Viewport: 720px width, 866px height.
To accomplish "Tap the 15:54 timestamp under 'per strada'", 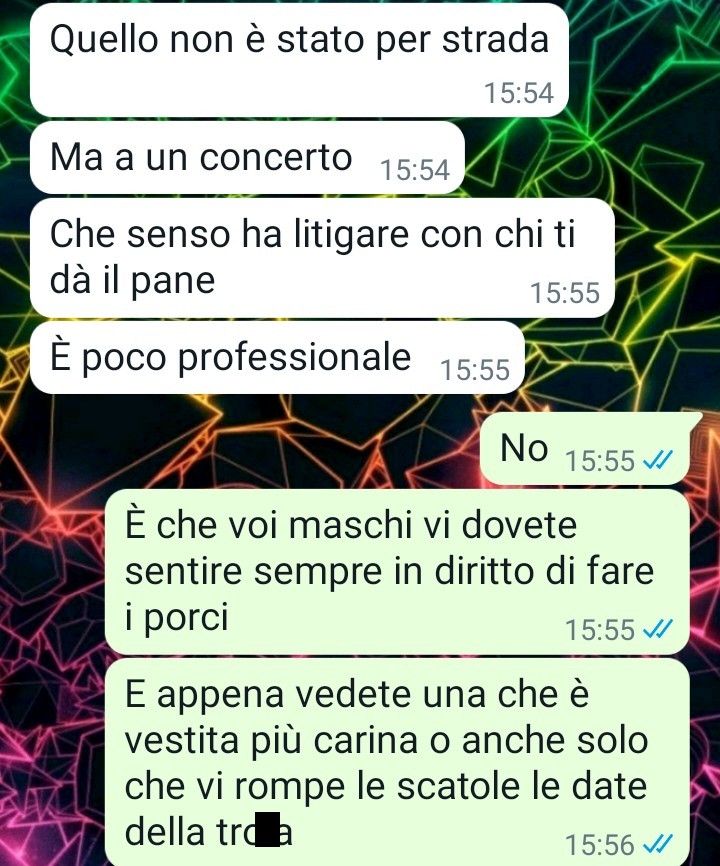I will pos(518,93).
